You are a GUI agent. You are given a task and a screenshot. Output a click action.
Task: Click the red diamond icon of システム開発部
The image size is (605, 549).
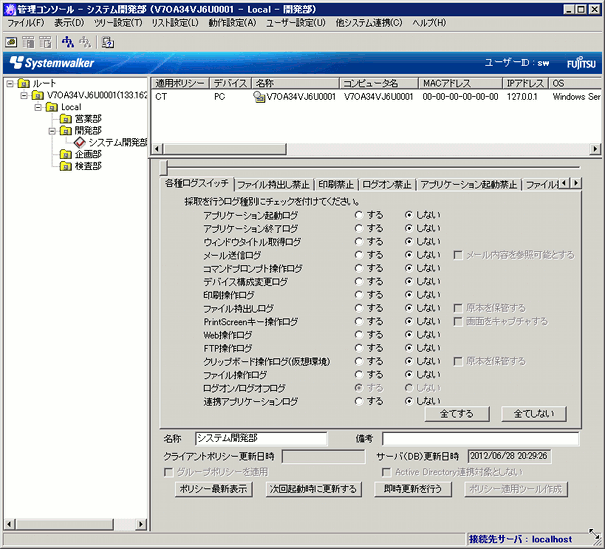(x=79, y=142)
